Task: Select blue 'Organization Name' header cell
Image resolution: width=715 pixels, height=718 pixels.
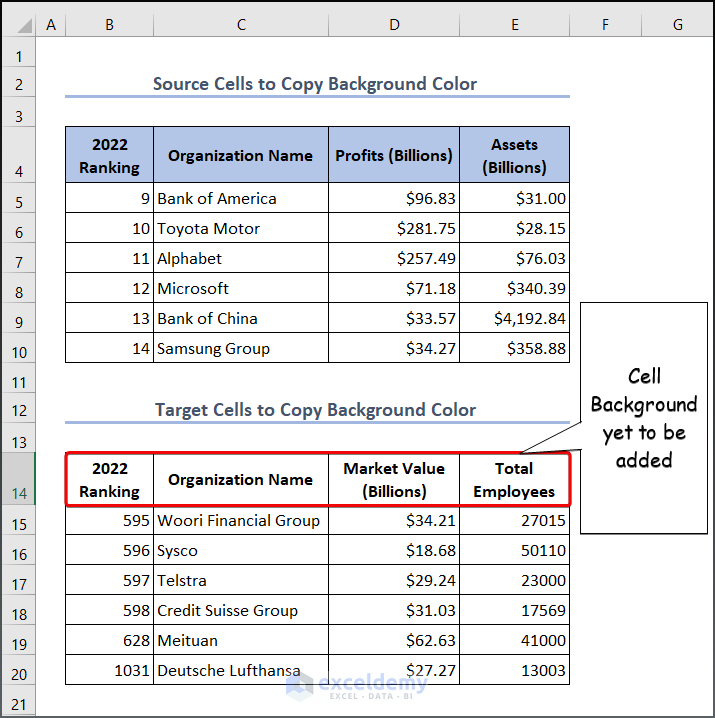Action: (241, 155)
